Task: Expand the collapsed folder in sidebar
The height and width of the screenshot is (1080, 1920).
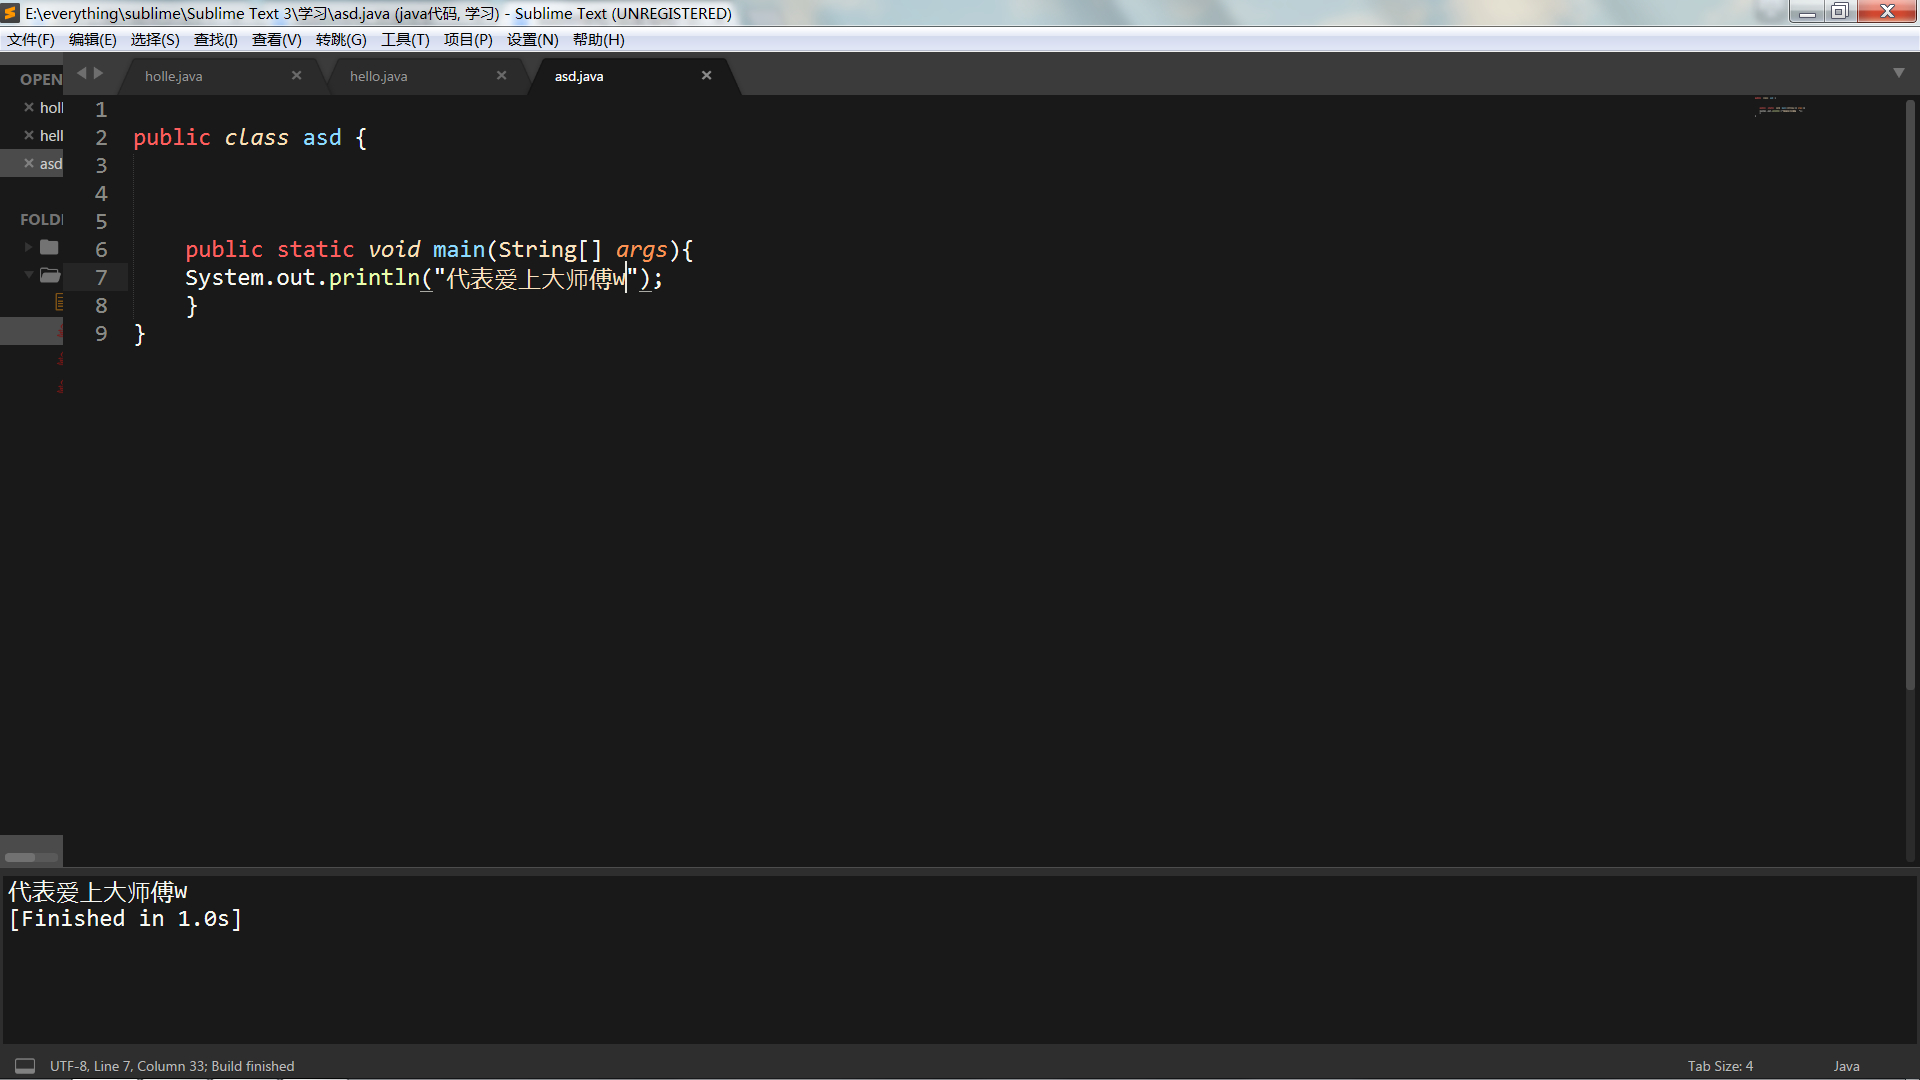Action: [28, 247]
